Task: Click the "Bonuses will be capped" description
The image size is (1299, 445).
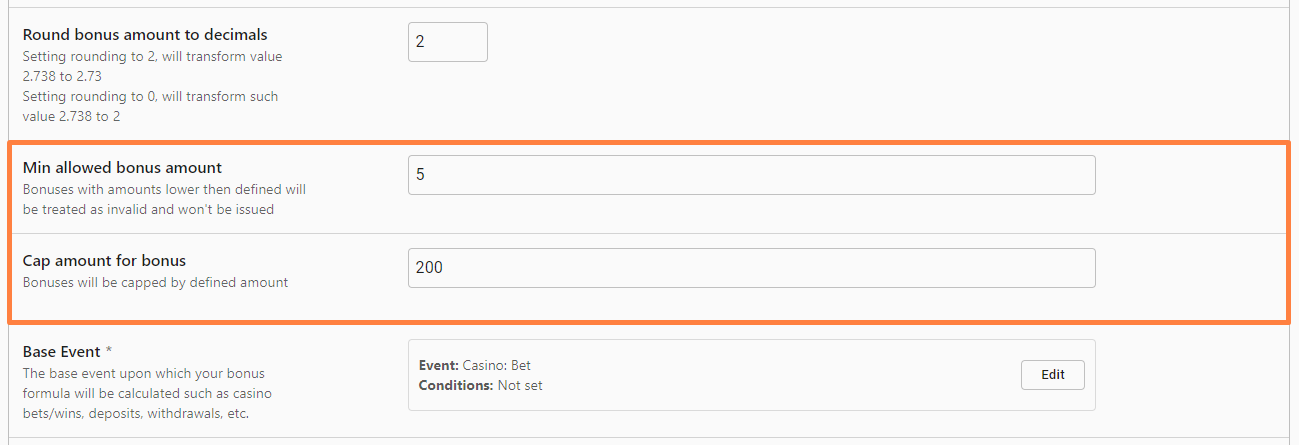Action: 155,283
